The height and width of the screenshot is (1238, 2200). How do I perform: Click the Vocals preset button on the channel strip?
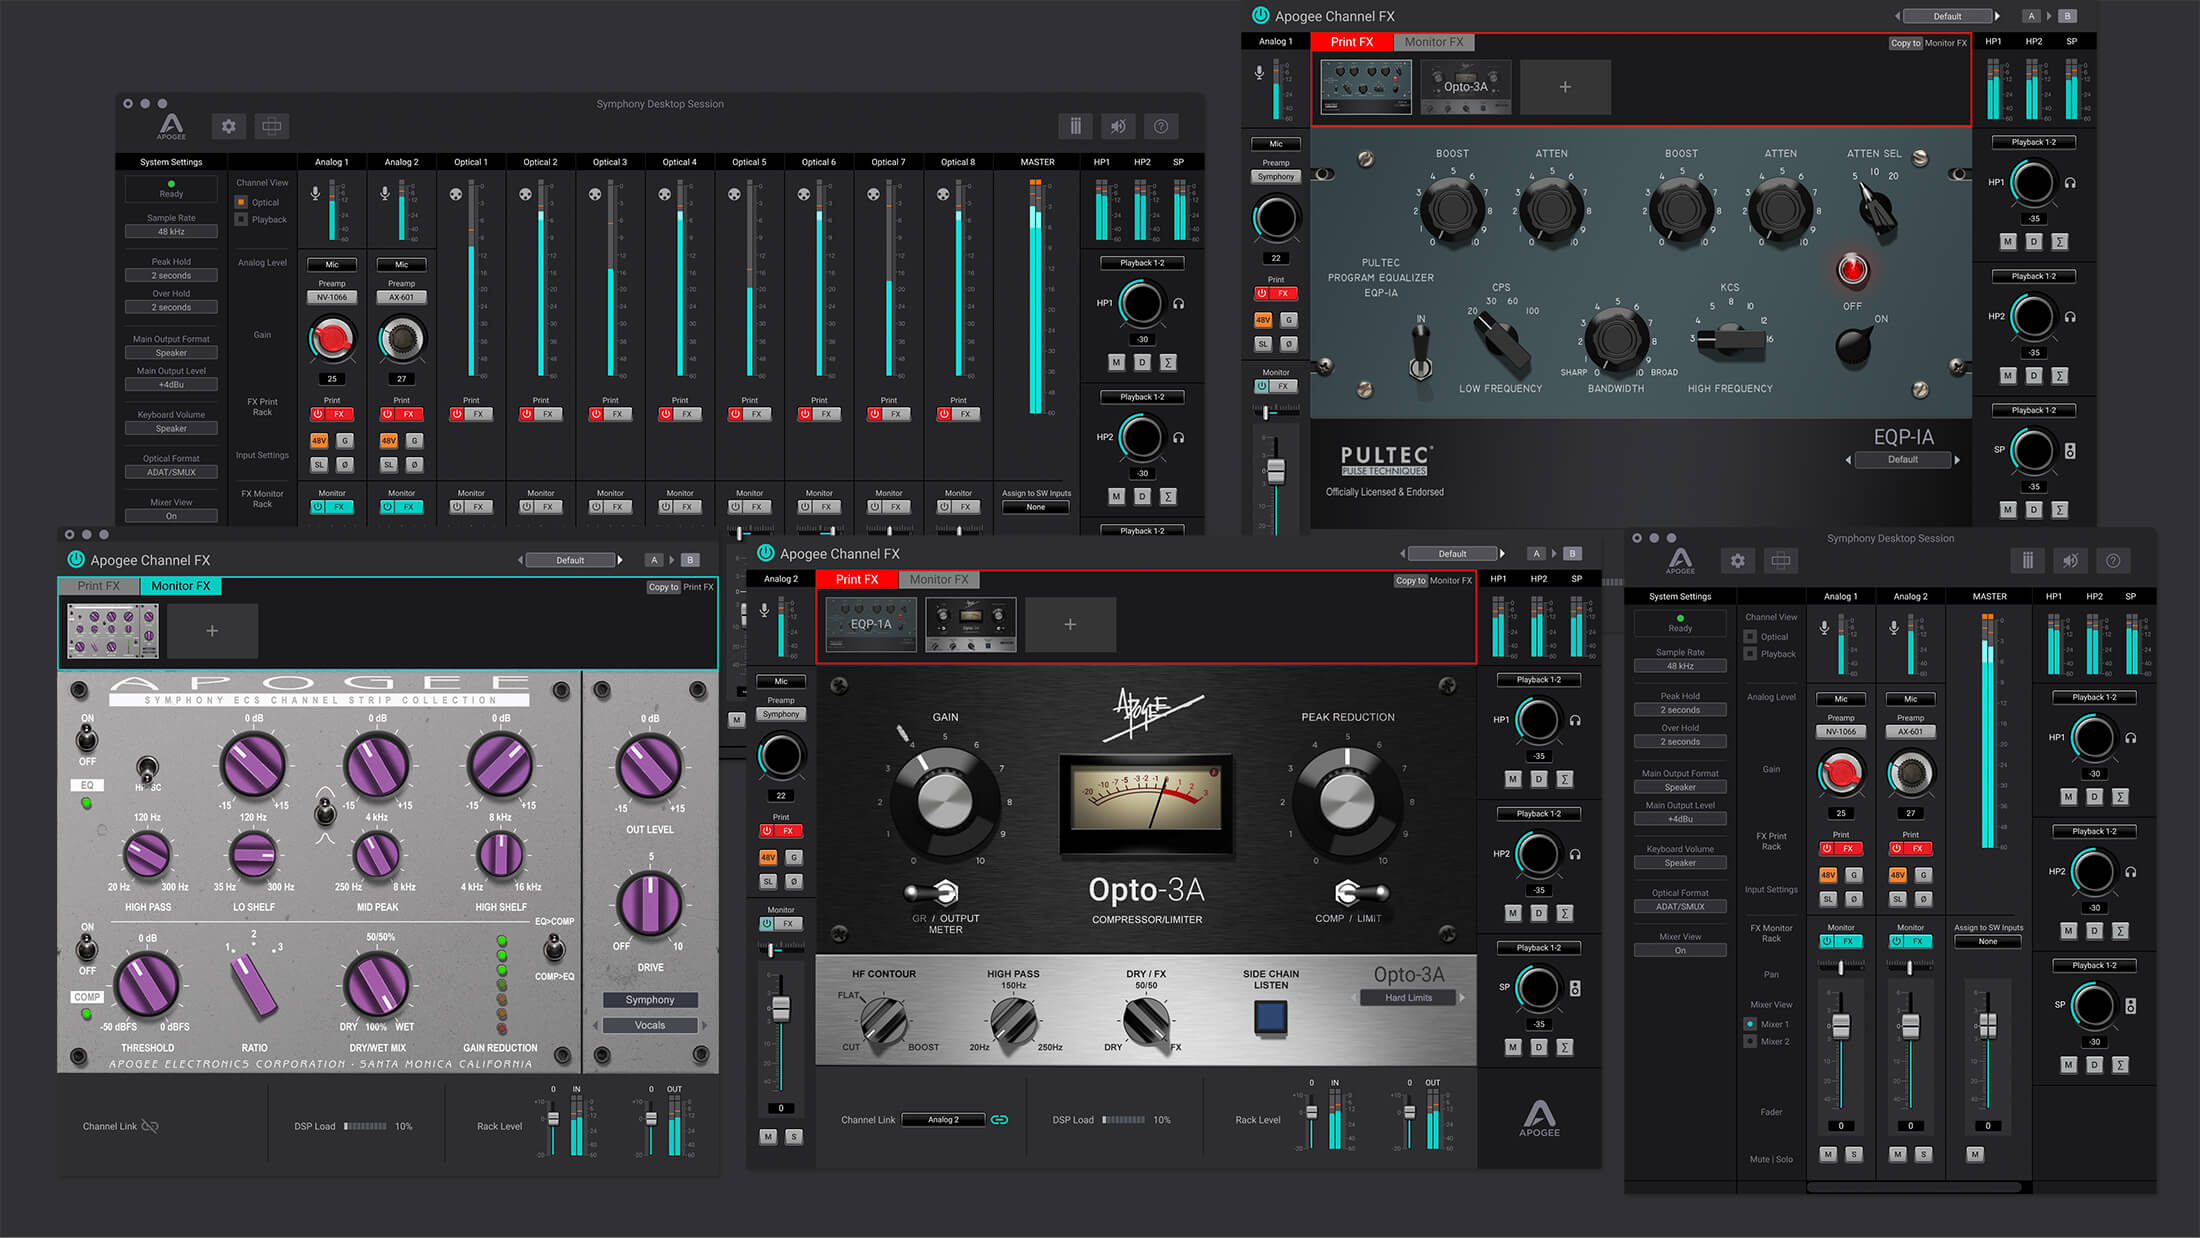coord(650,1025)
